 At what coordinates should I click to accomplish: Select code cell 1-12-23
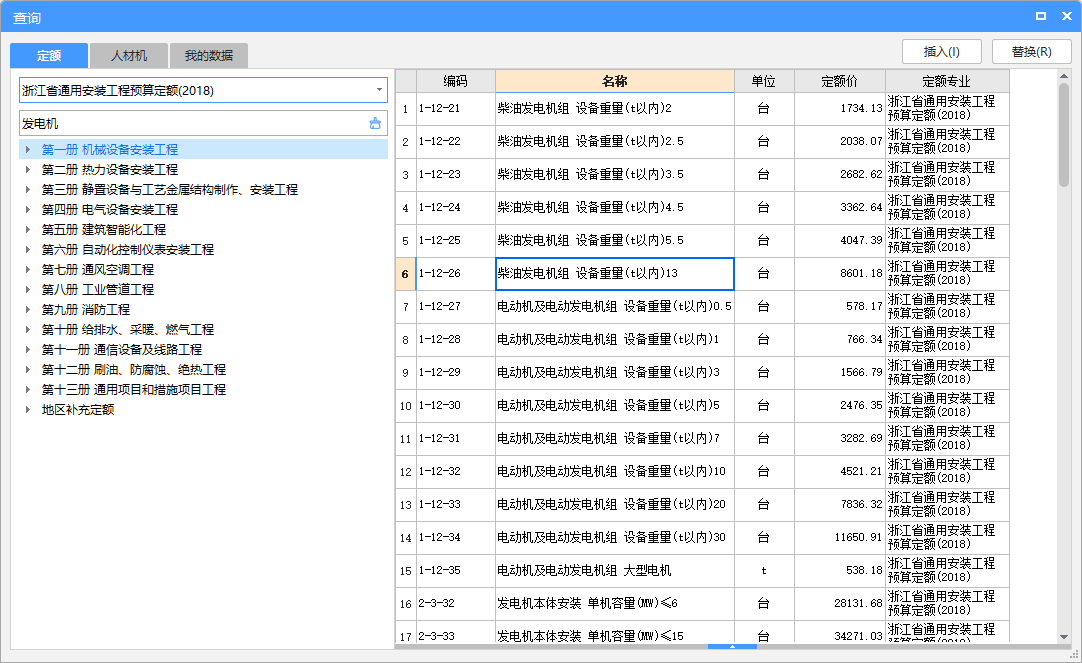[x=455, y=175]
